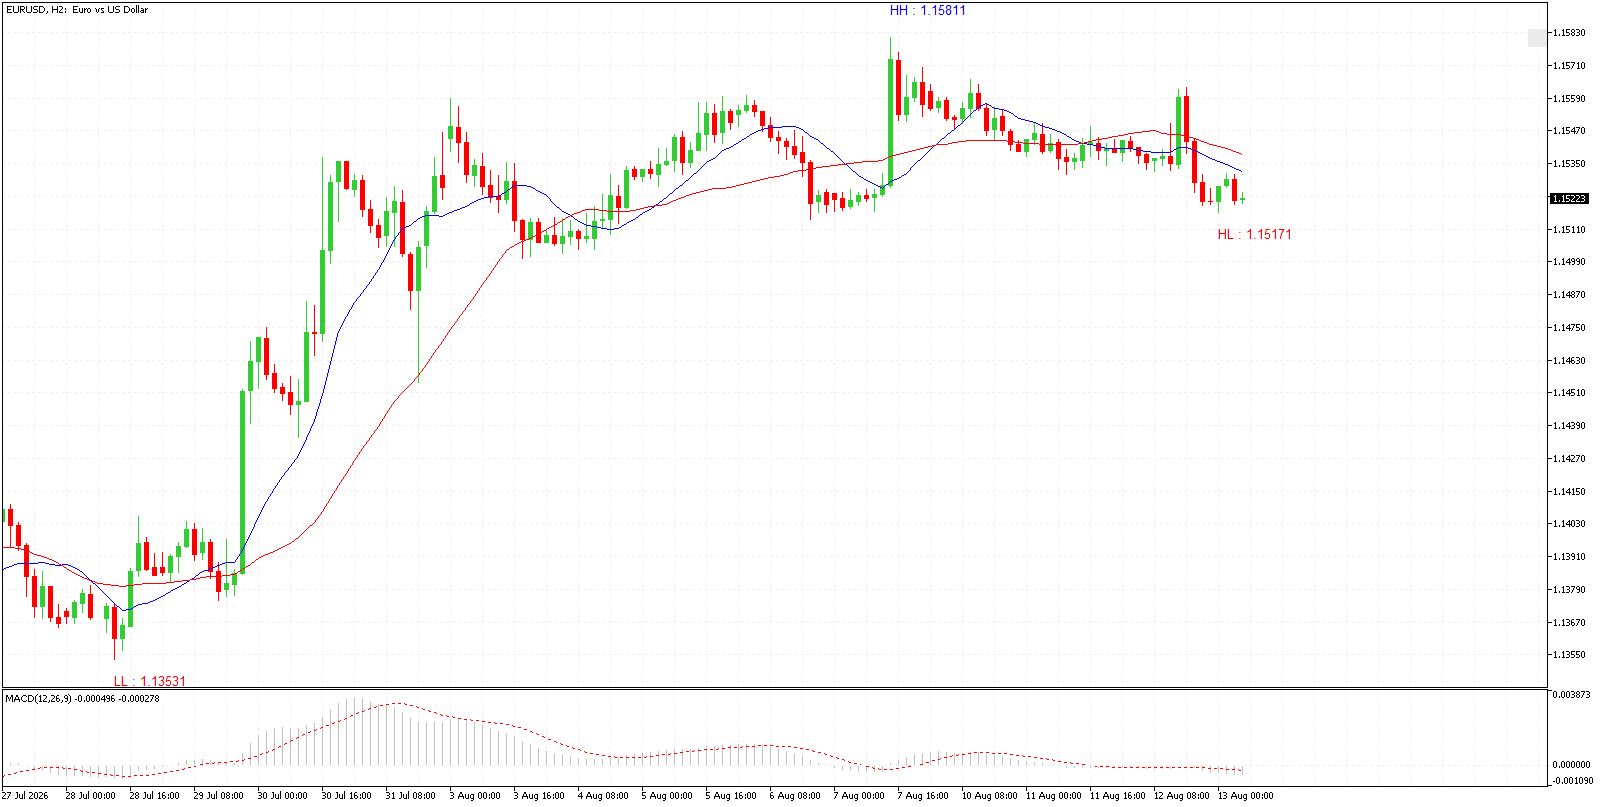This screenshot has width=1600, height=807.
Task: Click the MACD(12,26,9) indicator label
Action: [x=82, y=698]
